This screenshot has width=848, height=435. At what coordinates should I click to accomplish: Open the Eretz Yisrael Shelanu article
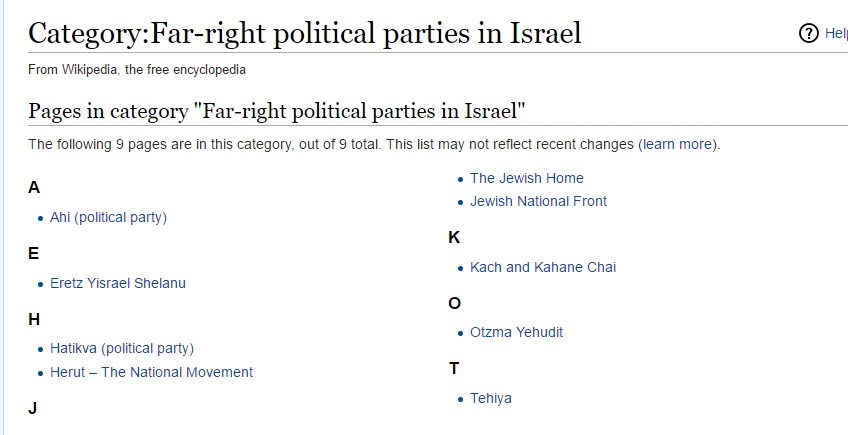118,283
